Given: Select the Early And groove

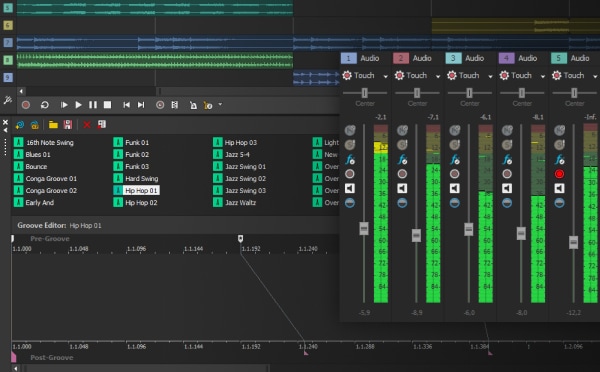Looking at the screenshot, I should [x=39, y=203].
